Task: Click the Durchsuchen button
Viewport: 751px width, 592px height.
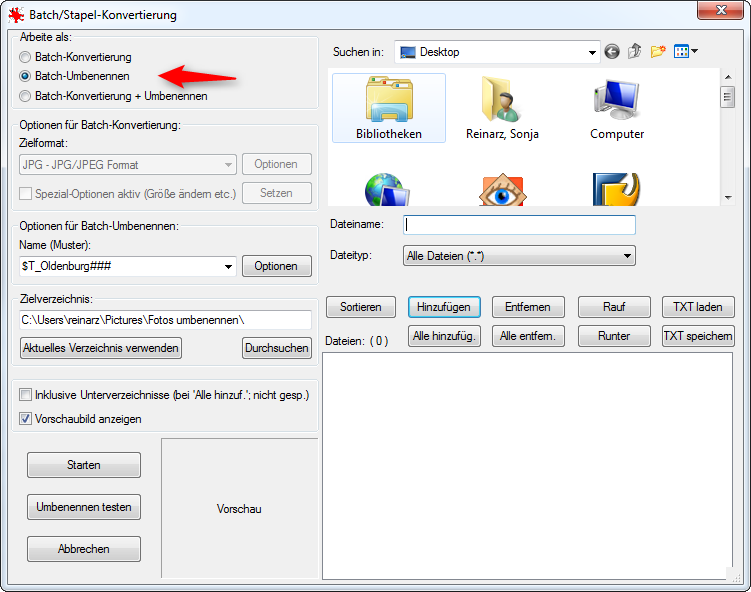Action: point(276,348)
